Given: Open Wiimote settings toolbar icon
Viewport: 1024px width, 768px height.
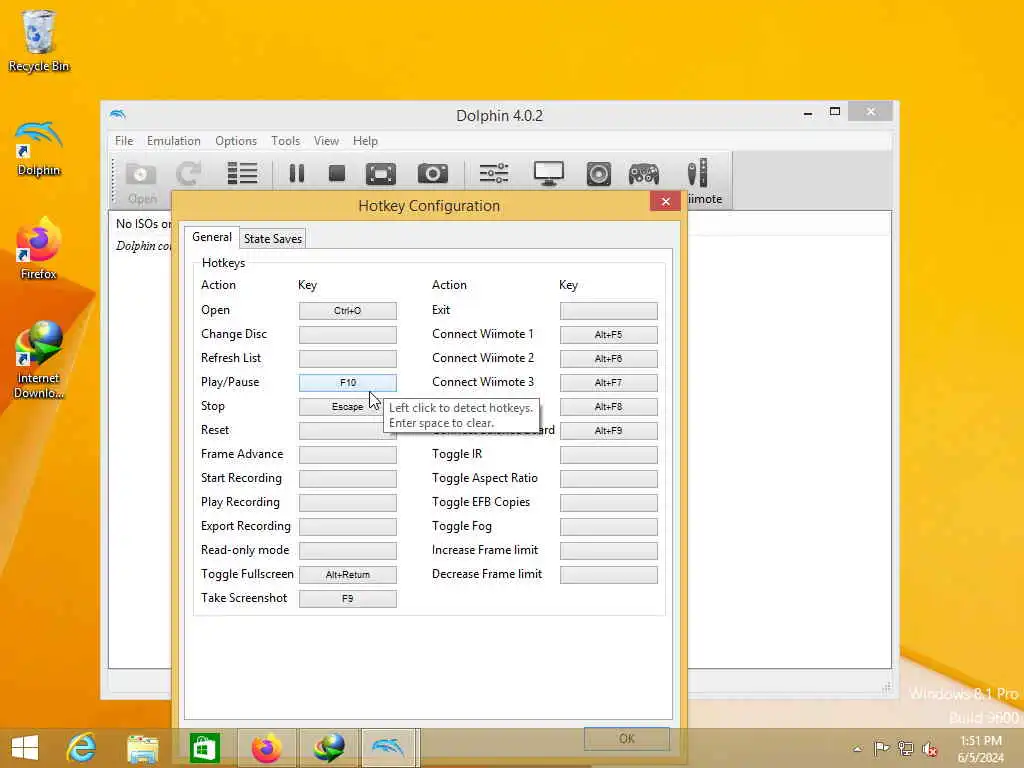Looking at the screenshot, I should [x=697, y=173].
